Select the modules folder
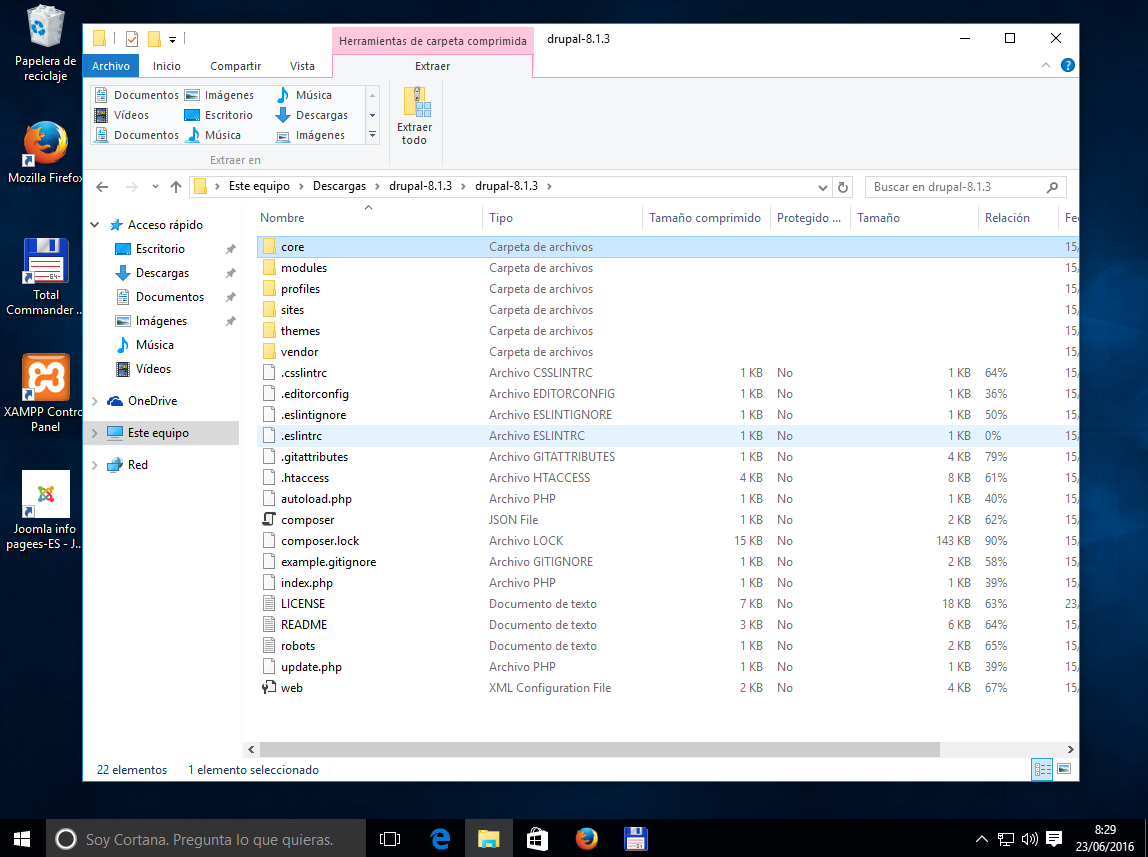 click(x=303, y=268)
